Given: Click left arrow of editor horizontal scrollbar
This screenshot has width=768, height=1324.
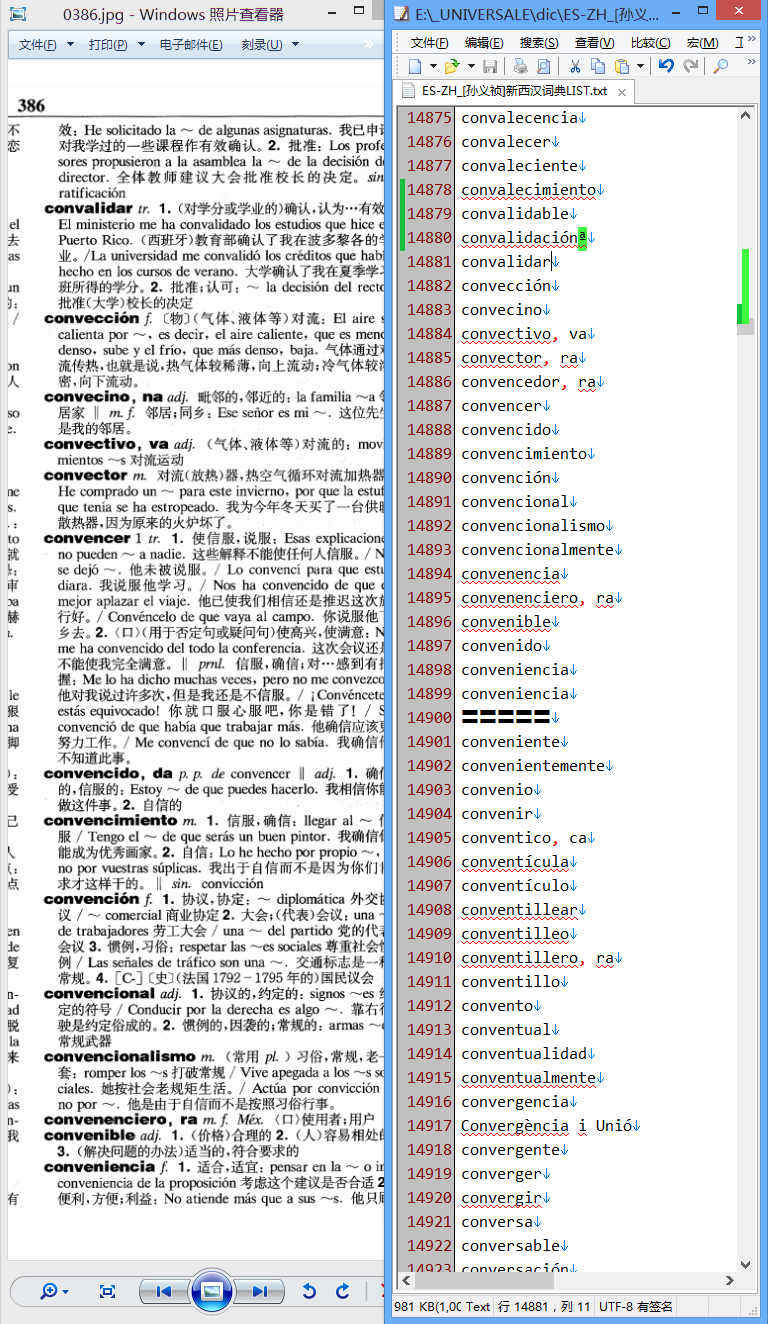Looking at the screenshot, I should (x=406, y=1279).
